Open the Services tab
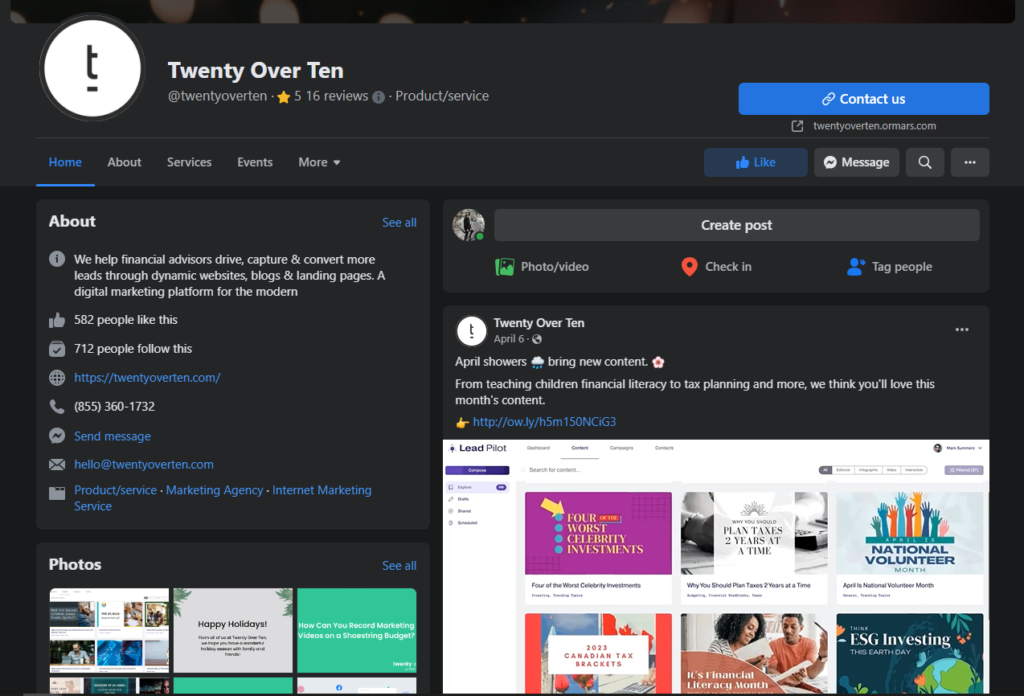The image size is (1024, 696). click(189, 162)
